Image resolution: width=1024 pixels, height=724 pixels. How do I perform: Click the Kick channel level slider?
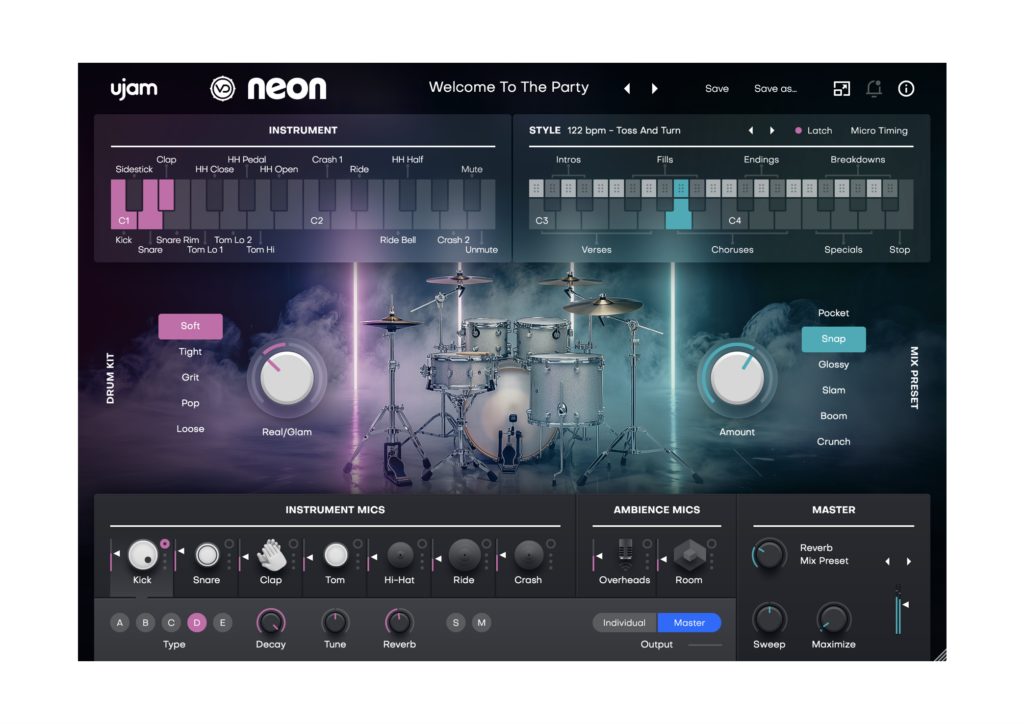pyautogui.click(x=114, y=555)
